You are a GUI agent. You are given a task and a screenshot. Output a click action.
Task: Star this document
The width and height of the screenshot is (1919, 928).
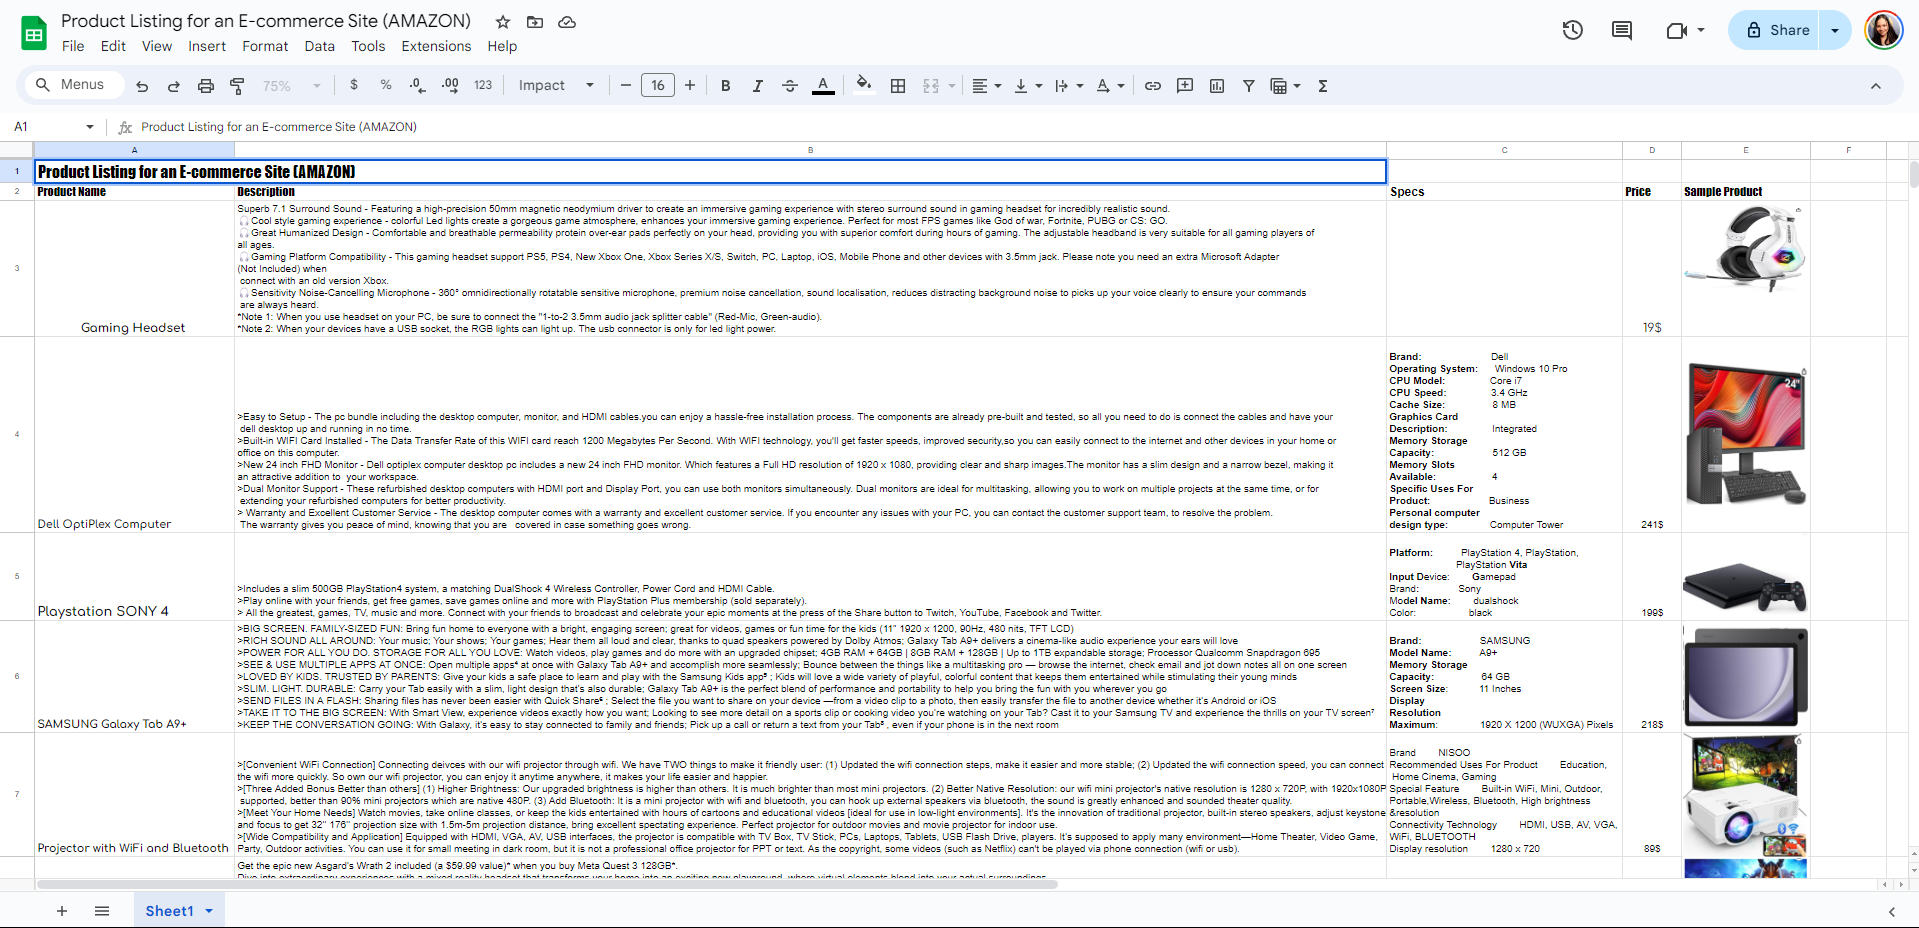point(503,22)
